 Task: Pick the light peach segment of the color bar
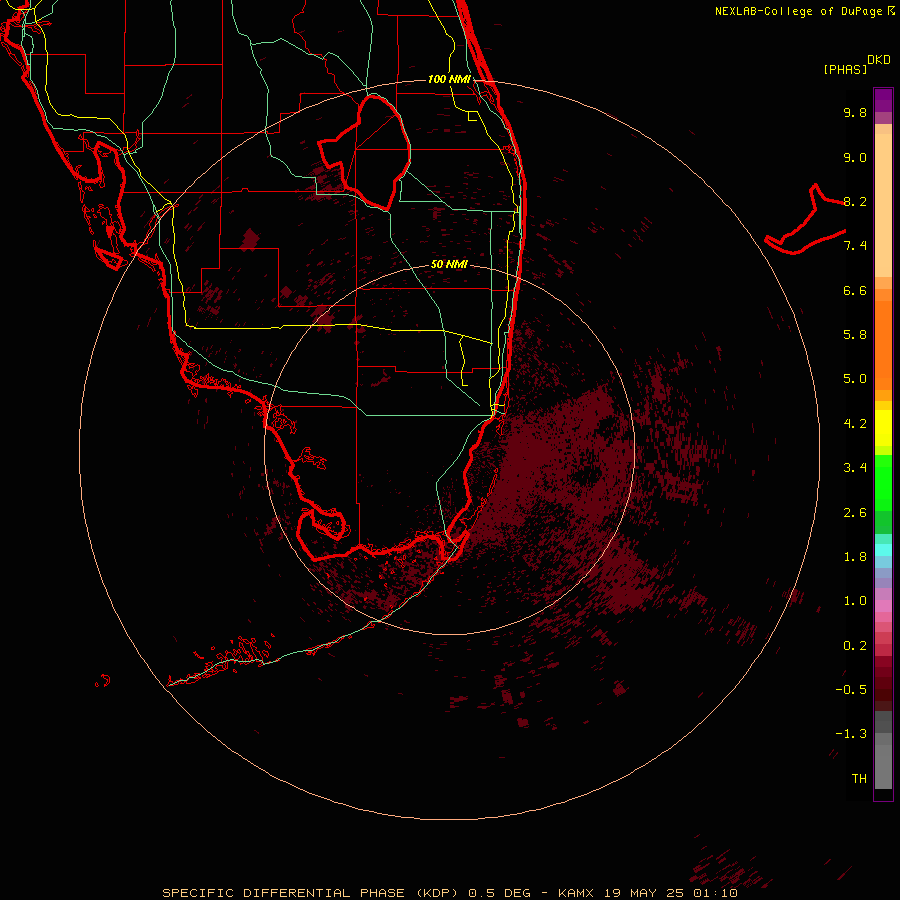coord(883,205)
